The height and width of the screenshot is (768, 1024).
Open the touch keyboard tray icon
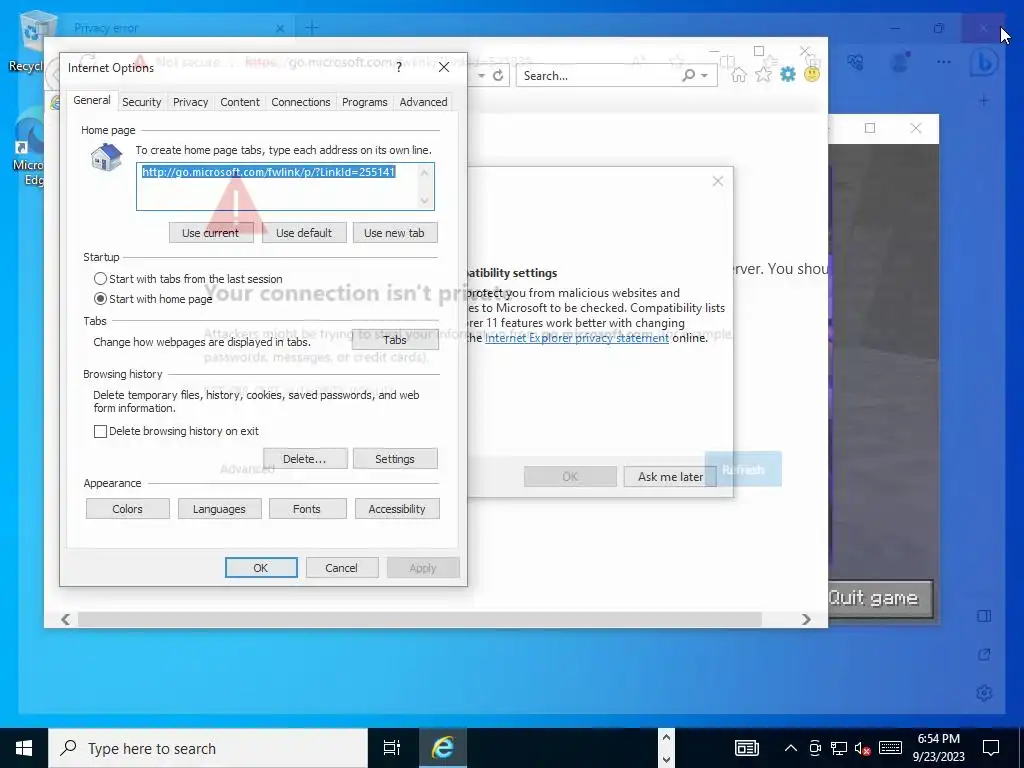pos(890,748)
